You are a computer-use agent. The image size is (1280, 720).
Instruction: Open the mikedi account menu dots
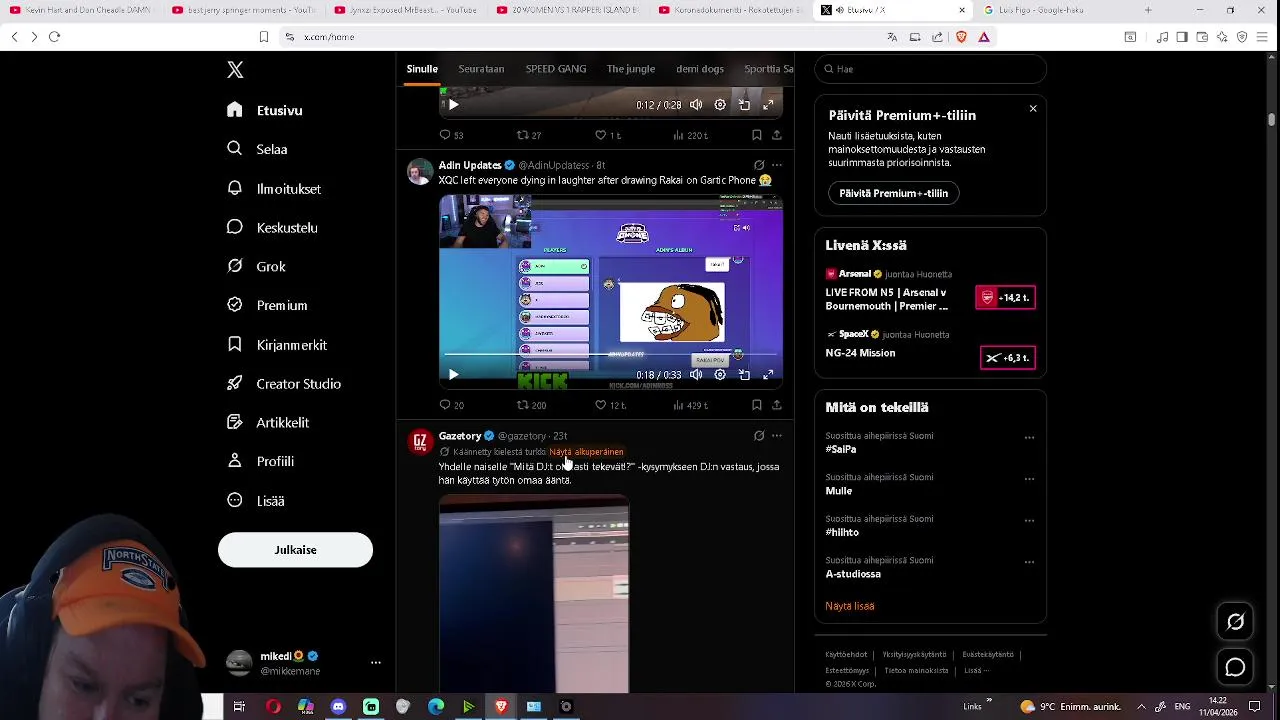click(376, 663)
